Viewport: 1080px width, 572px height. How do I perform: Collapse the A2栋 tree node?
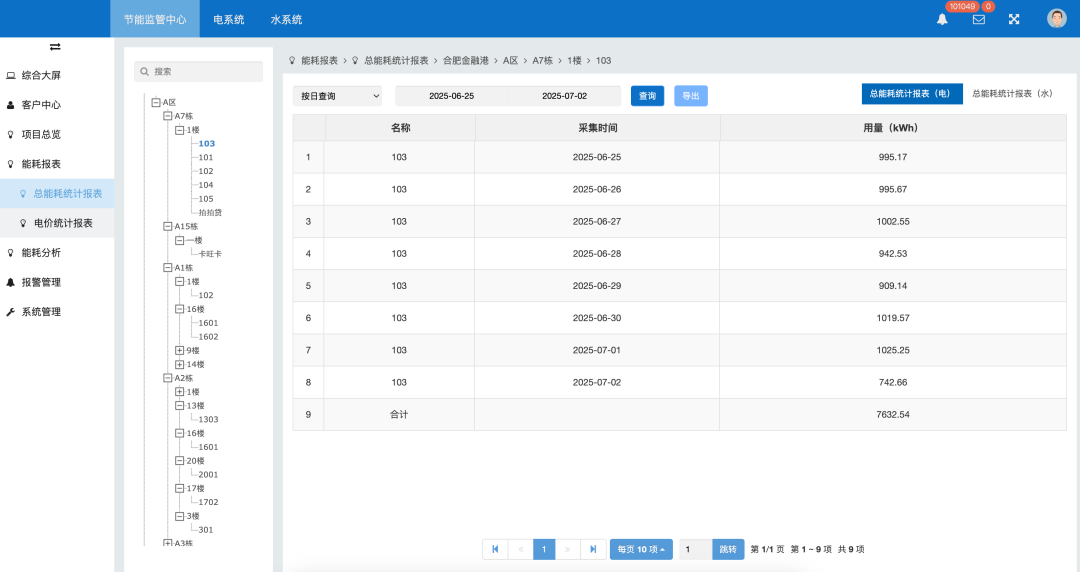tap(167, 378)
